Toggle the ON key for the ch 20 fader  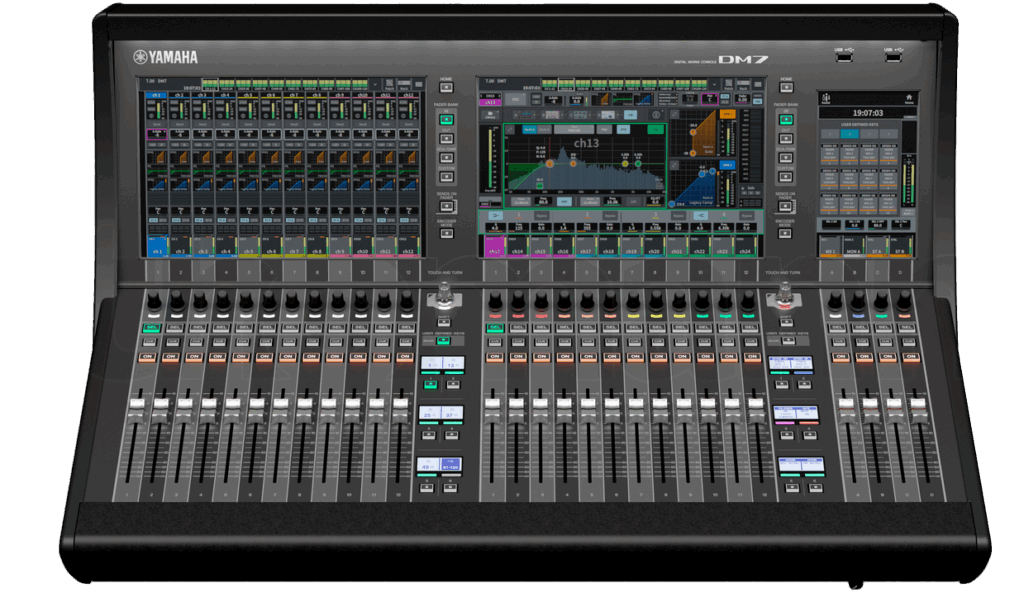point(659,356)
